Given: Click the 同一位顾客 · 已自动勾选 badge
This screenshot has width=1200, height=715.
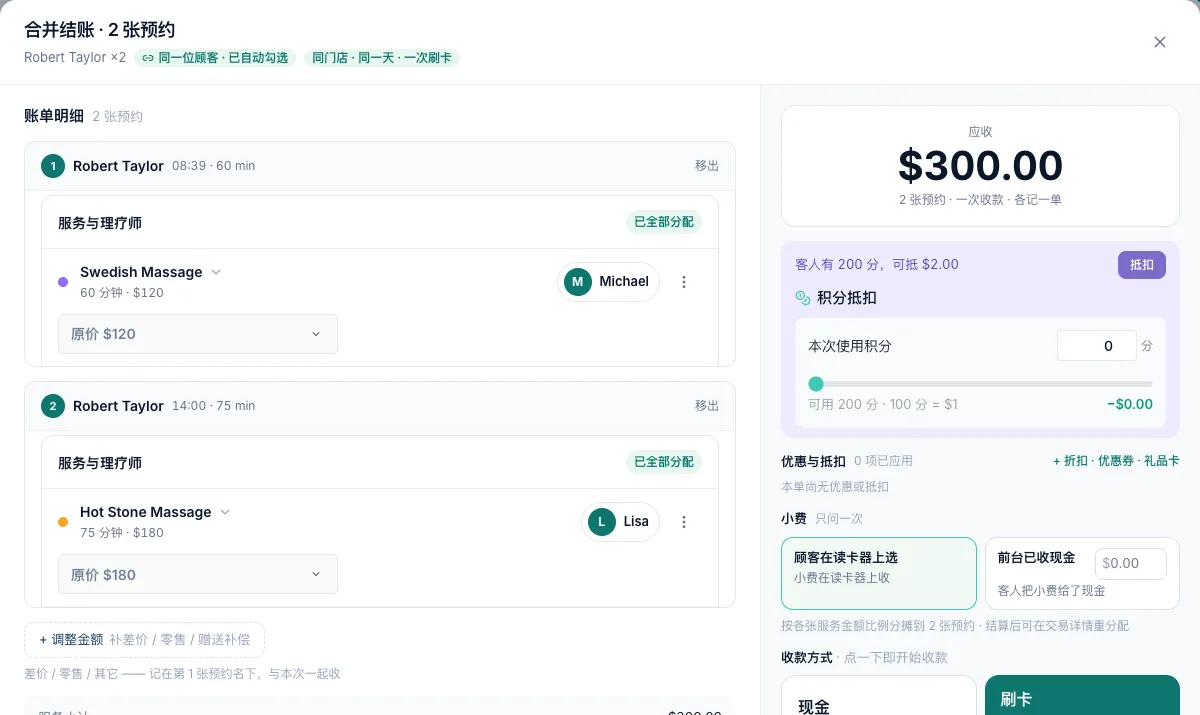Looking at the screenshot, I should [x=215, y=58].
